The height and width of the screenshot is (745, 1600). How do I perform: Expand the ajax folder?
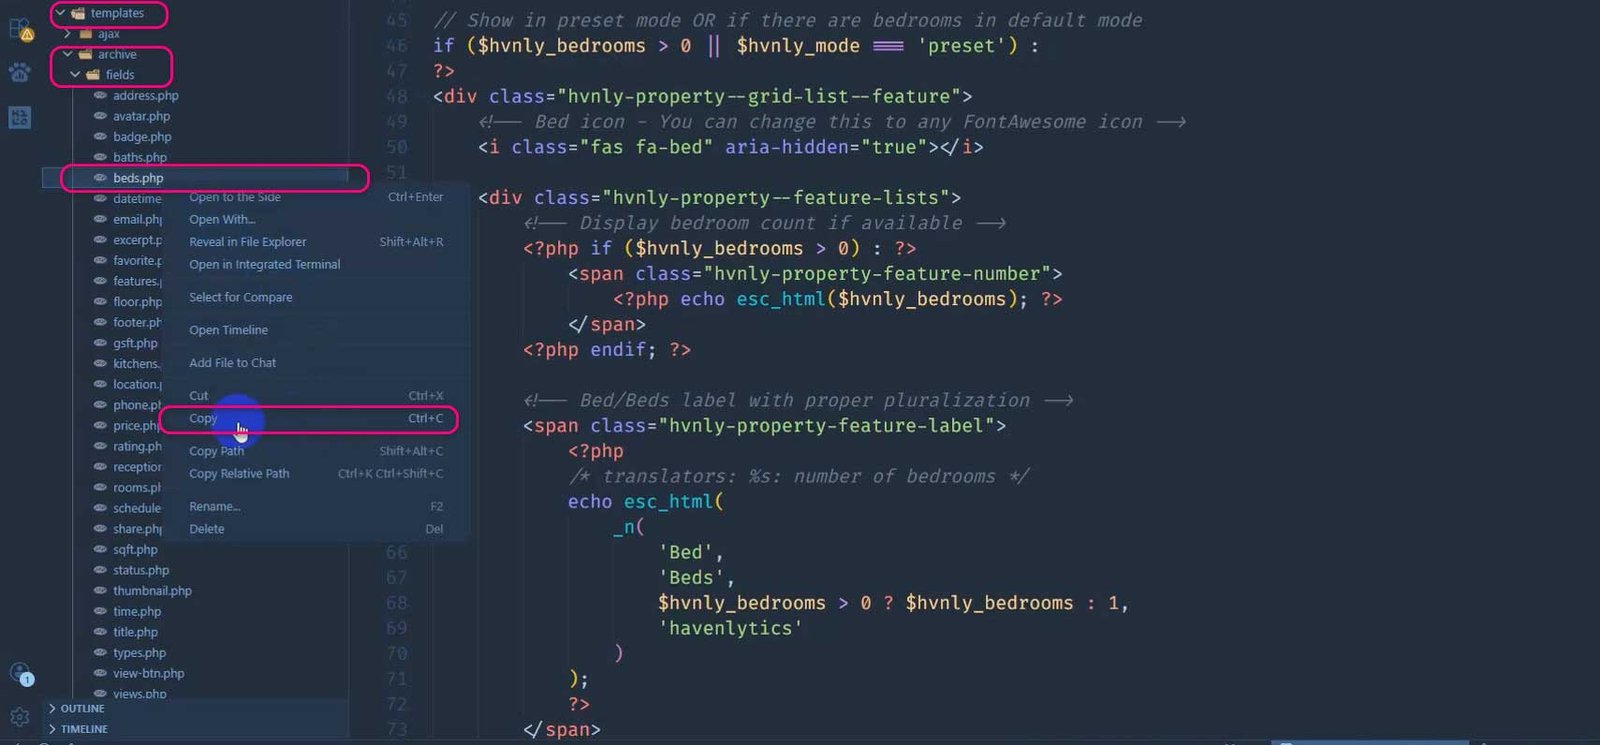(67, 34)
